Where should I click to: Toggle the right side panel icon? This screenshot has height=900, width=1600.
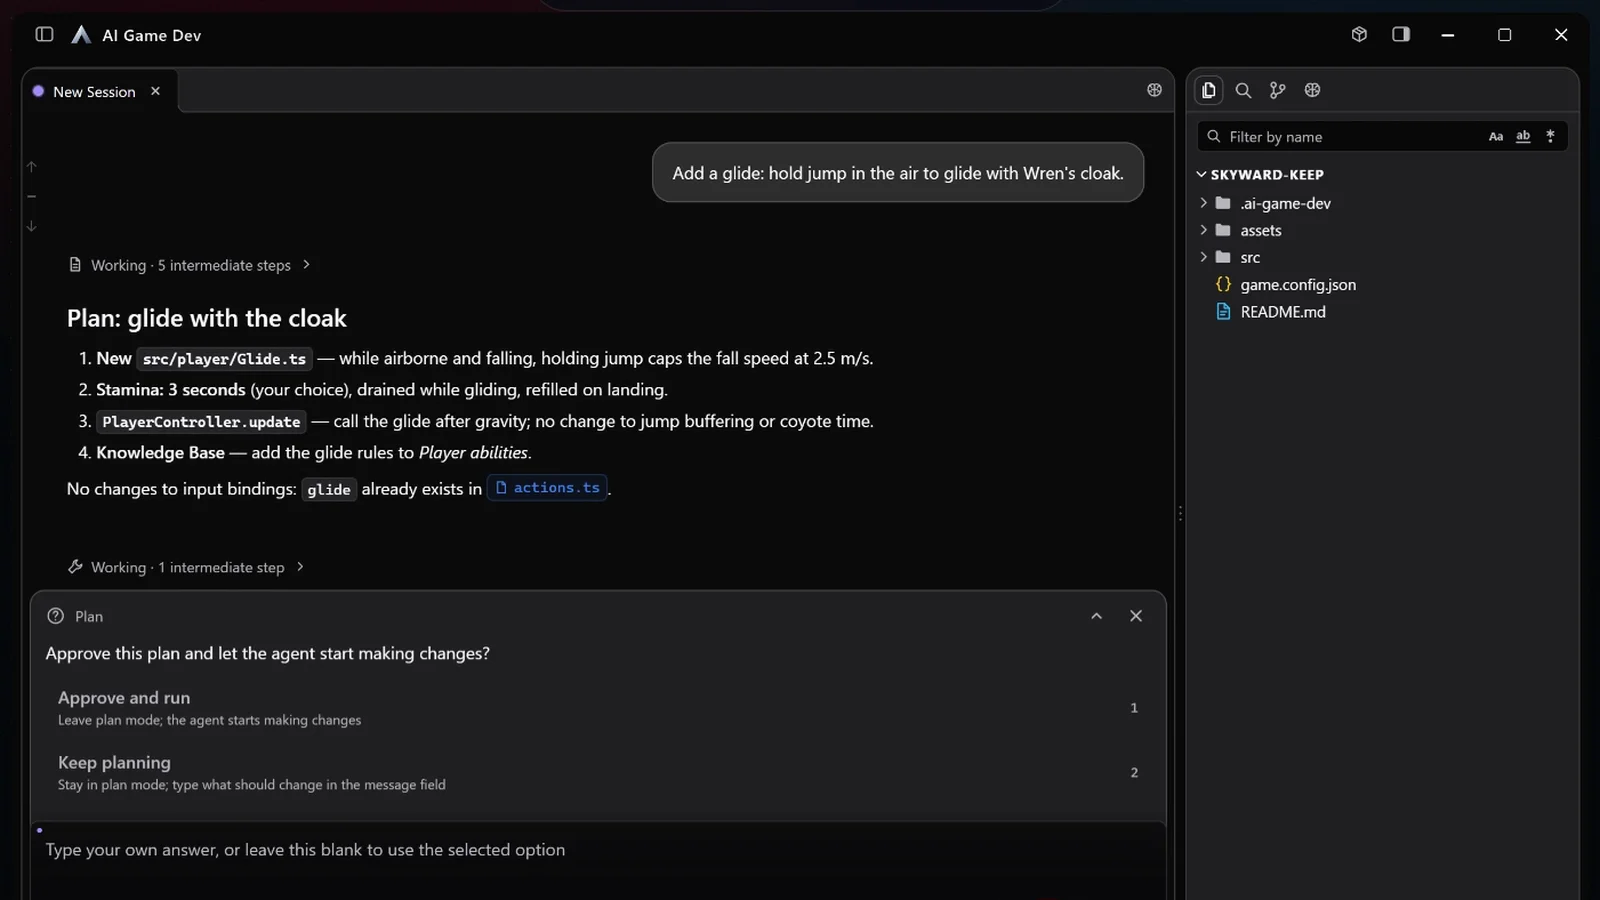[x=1401, y=34]
